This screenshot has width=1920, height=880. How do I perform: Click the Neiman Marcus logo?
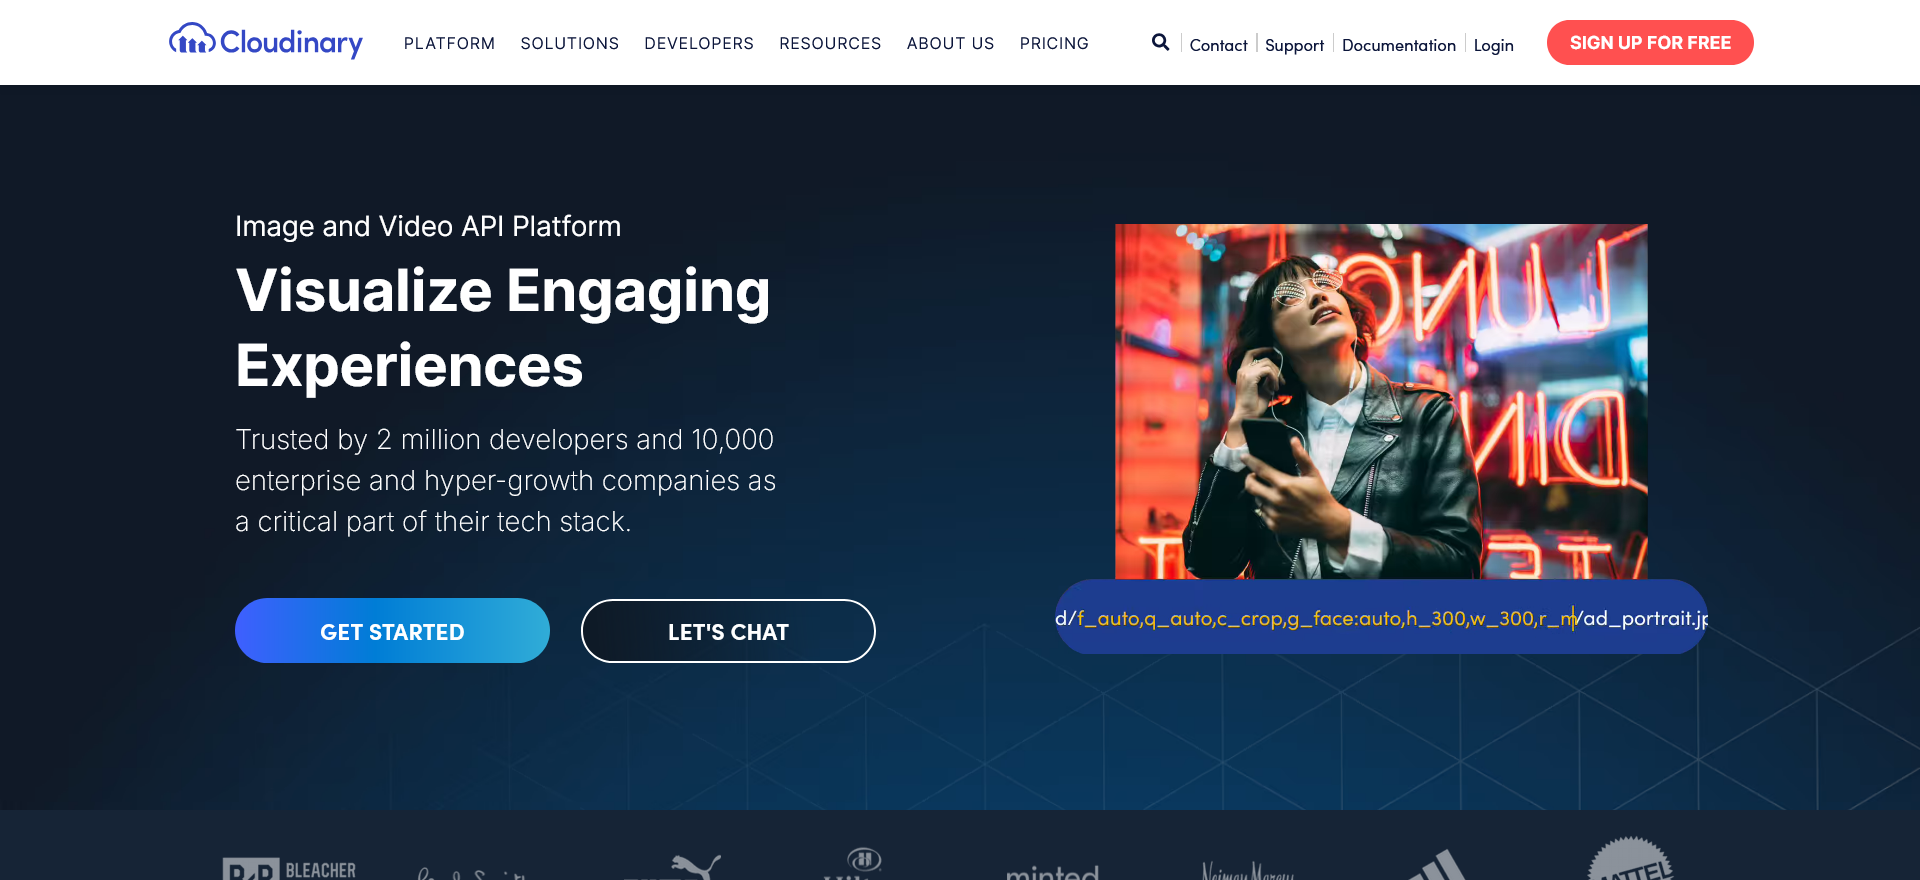[x=1247, y=870]
